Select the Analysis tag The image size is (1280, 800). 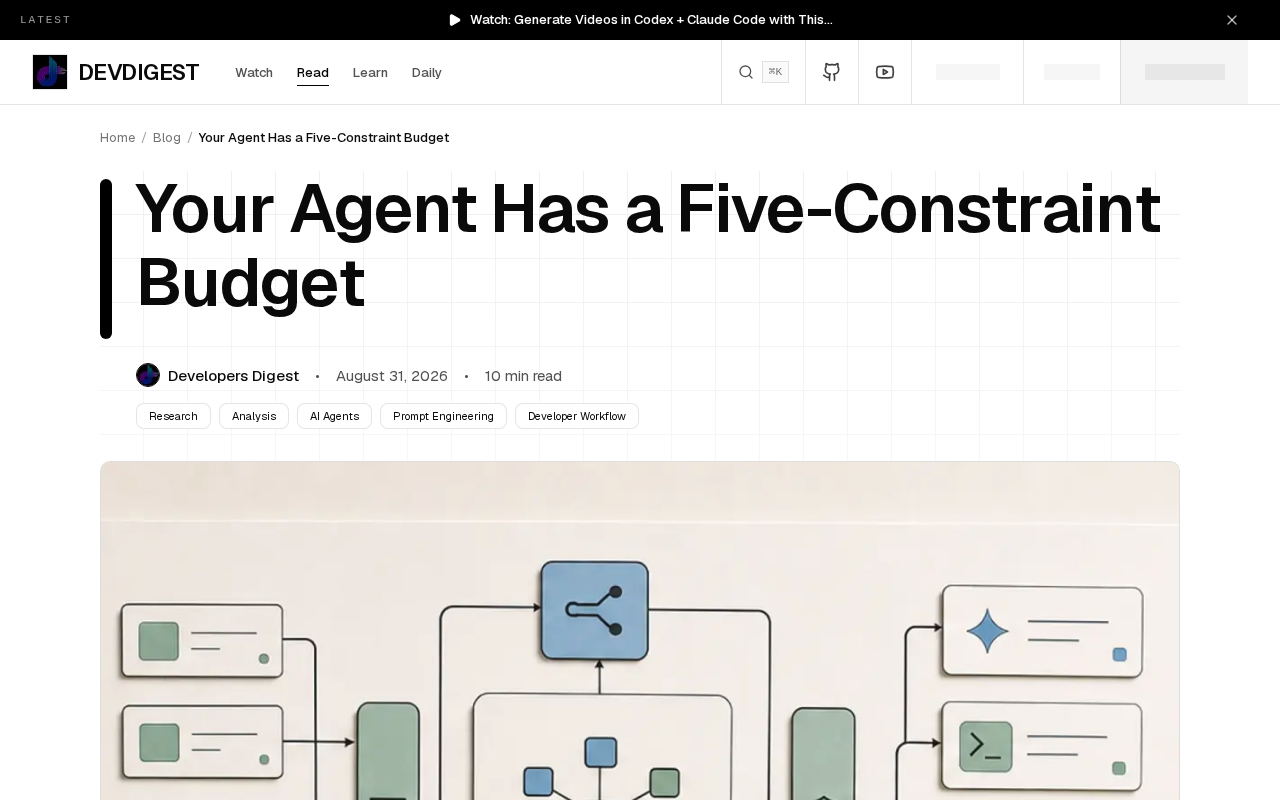pyautogui.click(x=254, y=416)
